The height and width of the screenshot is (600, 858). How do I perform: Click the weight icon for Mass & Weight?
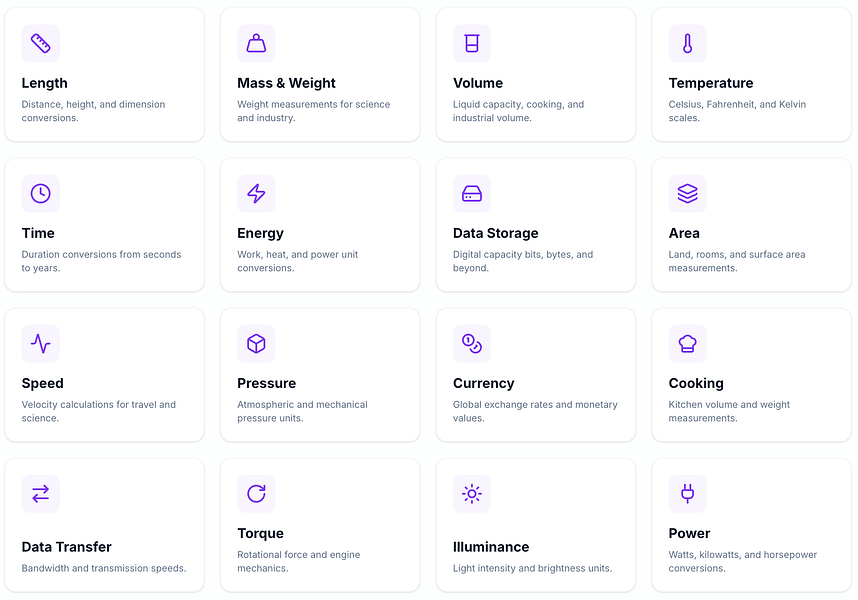tap(256, 43)
